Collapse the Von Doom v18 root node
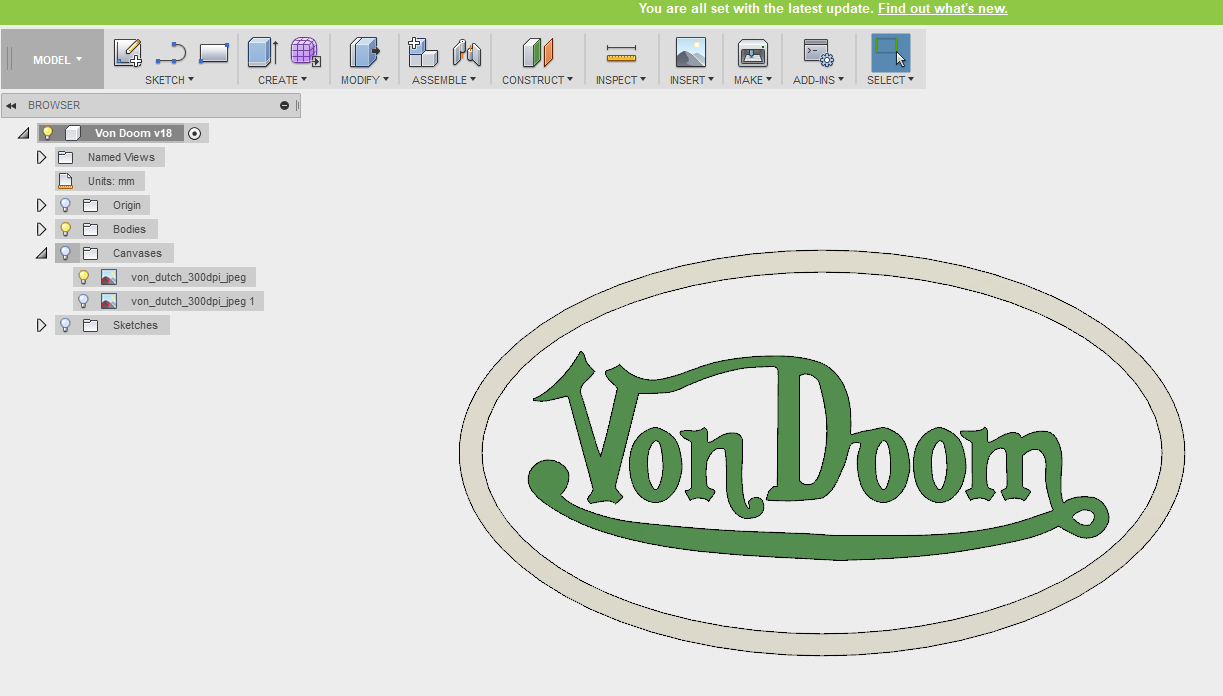The height and width of the screenshot is (696, 1223). (x=23, y=133)
